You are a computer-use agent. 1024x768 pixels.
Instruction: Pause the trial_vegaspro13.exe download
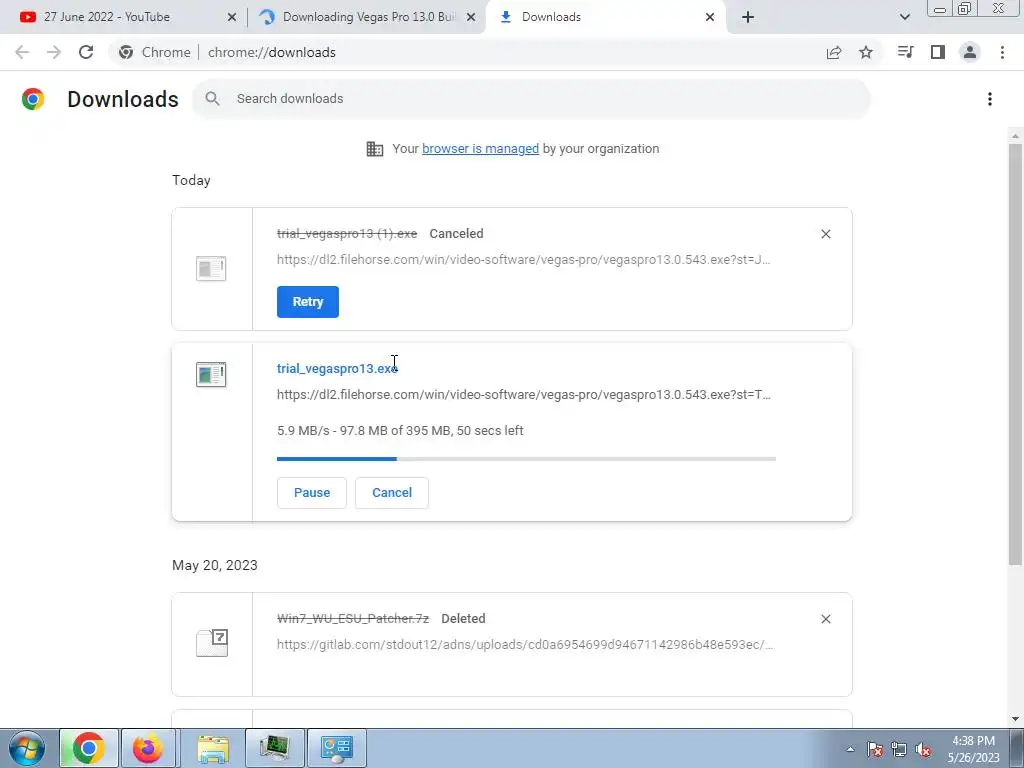coord(312,492)
